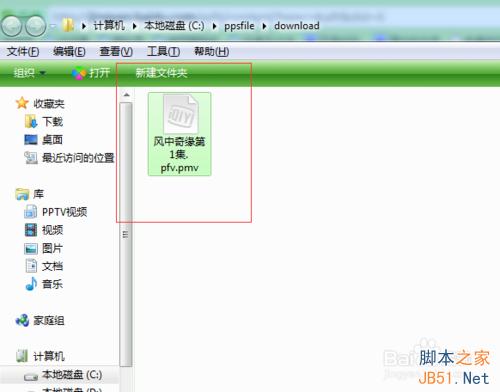The image size is (500, 392).
Task: Open the 查看(V) menu
Action: 116,51
